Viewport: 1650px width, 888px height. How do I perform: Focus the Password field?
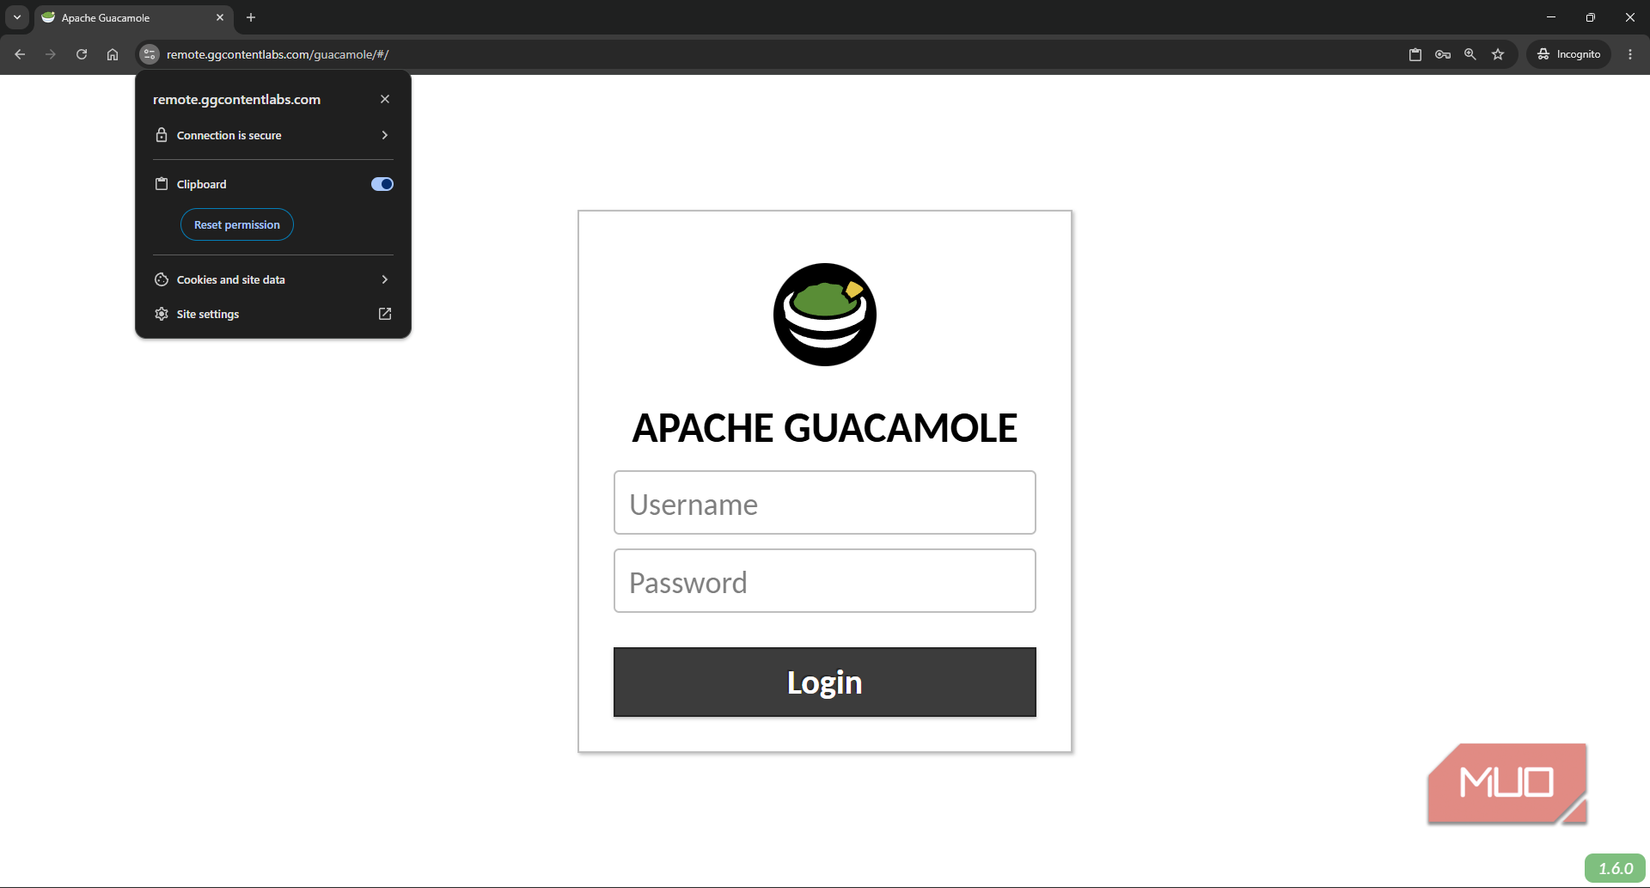pos(825,581)
